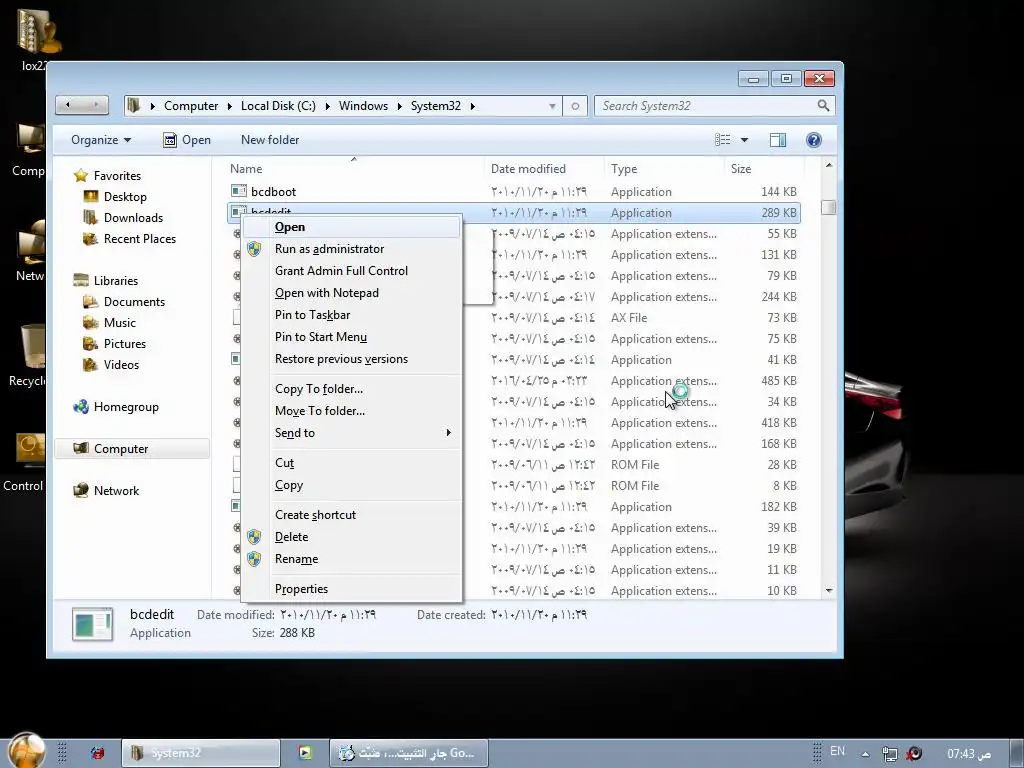This screenshot has width=1024, height=768.
Task: Sort by the Type column header
Action: (664, 168)
